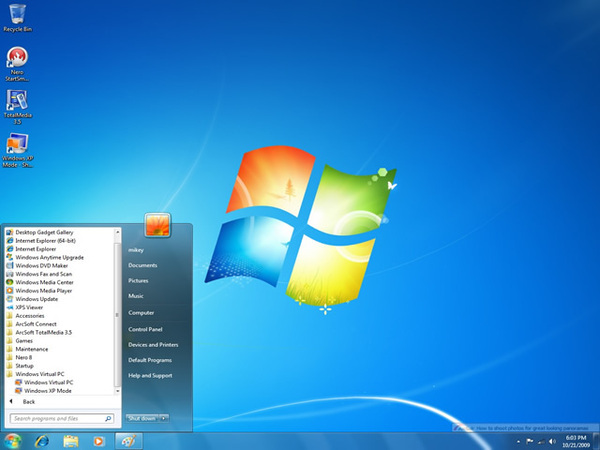
Task: Select the Windows XP Mode desktop shortcut
Action: pyautogui.click(x=18, y=150)
